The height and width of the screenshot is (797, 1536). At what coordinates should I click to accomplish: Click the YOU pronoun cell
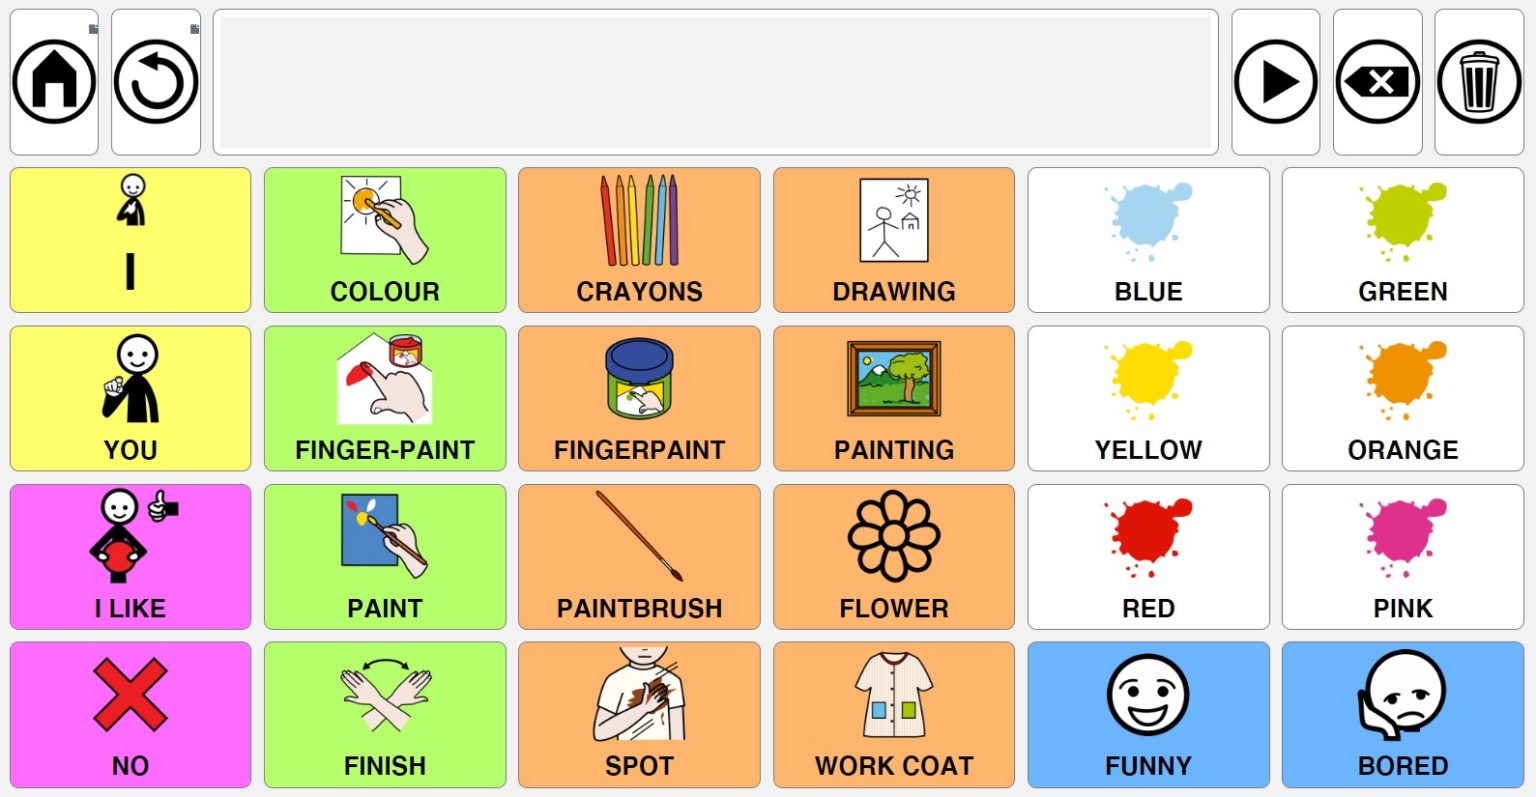(x=129, y=398)
